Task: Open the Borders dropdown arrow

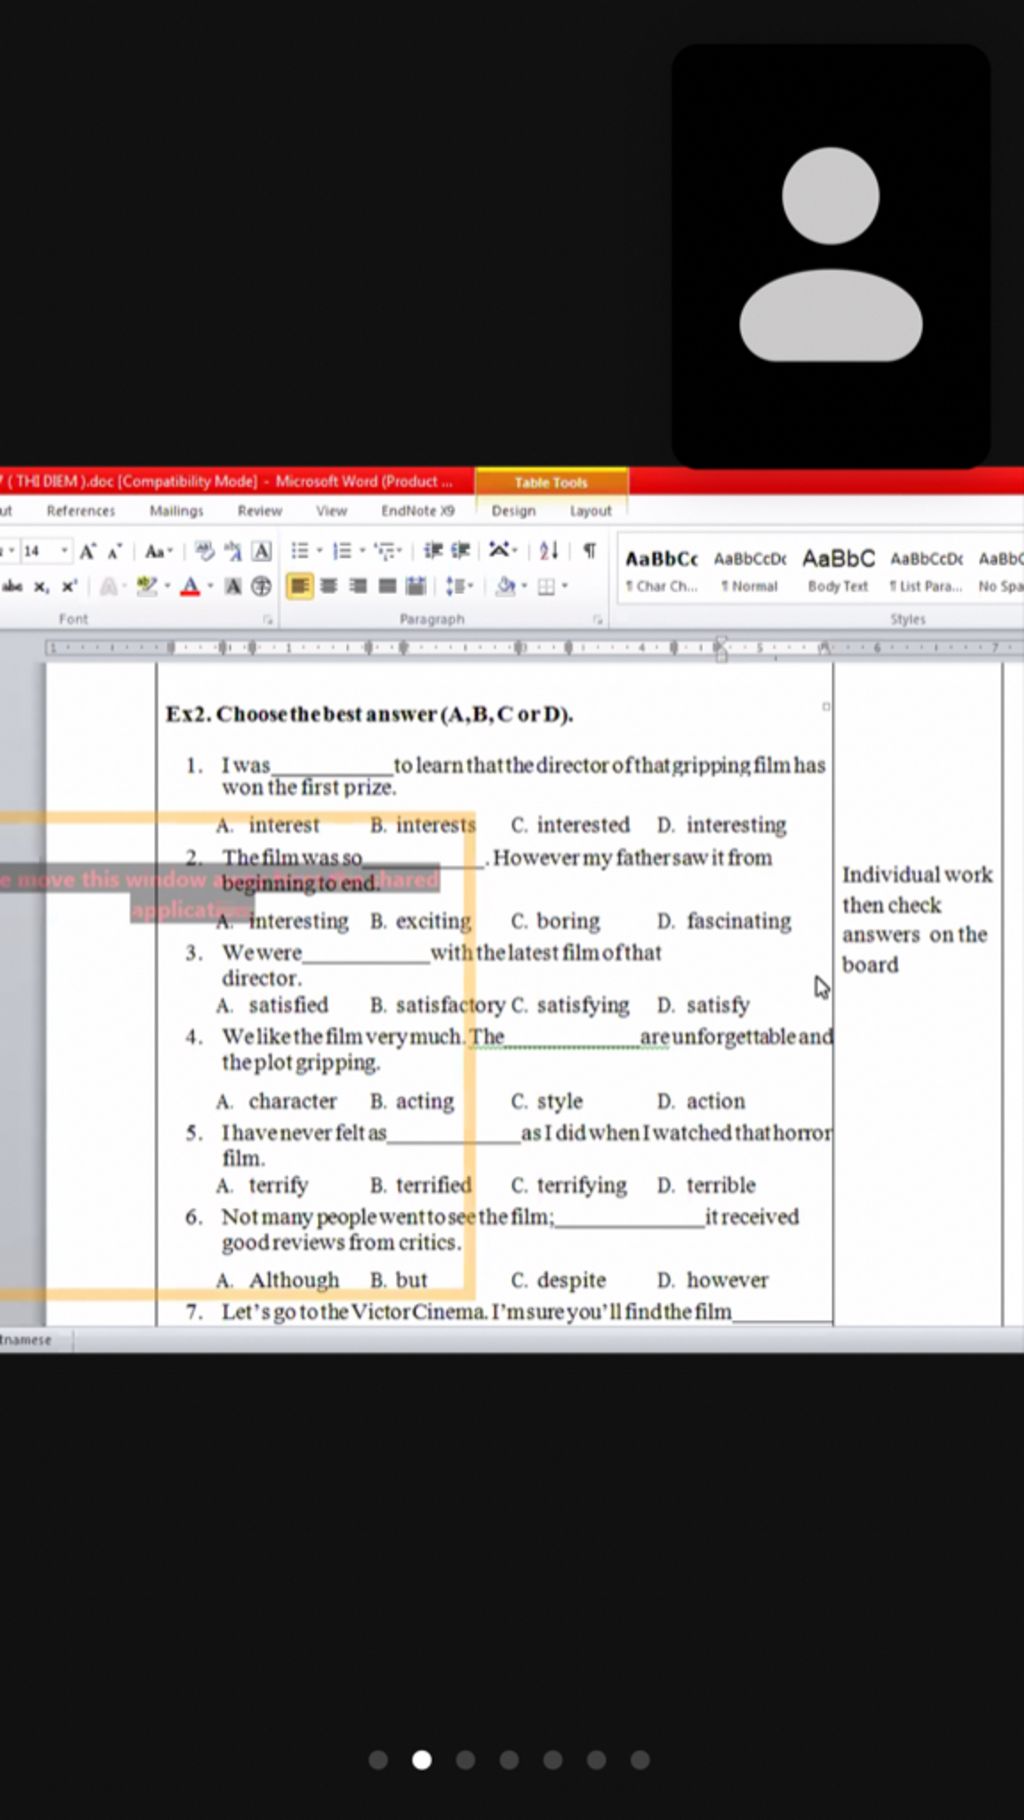Action: pyautogui.click(x=565, y=587)
